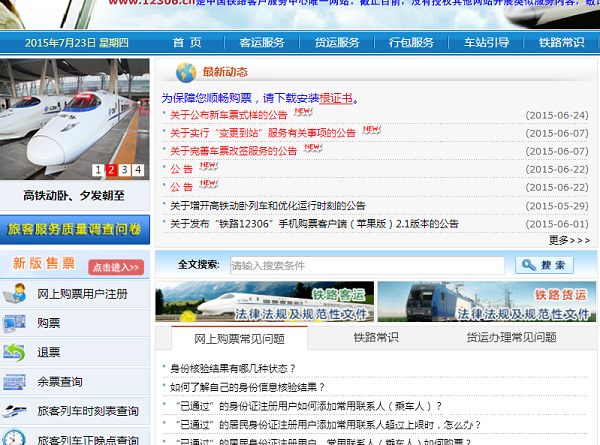Click the user registration icon

pyautogui.click(x=15, y=294)
